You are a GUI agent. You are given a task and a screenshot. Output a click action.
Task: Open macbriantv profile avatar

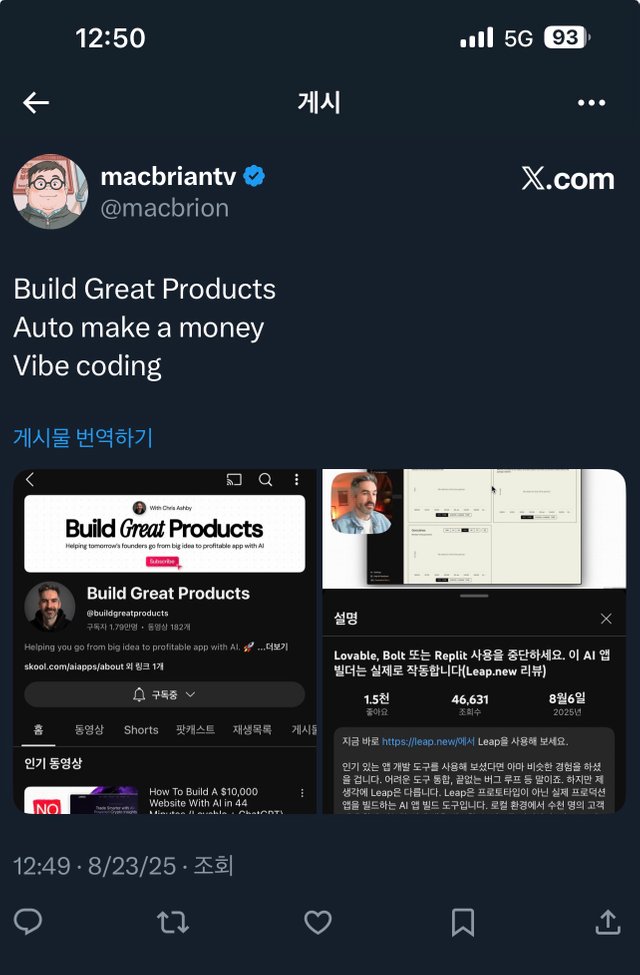[x=50, y=192]
